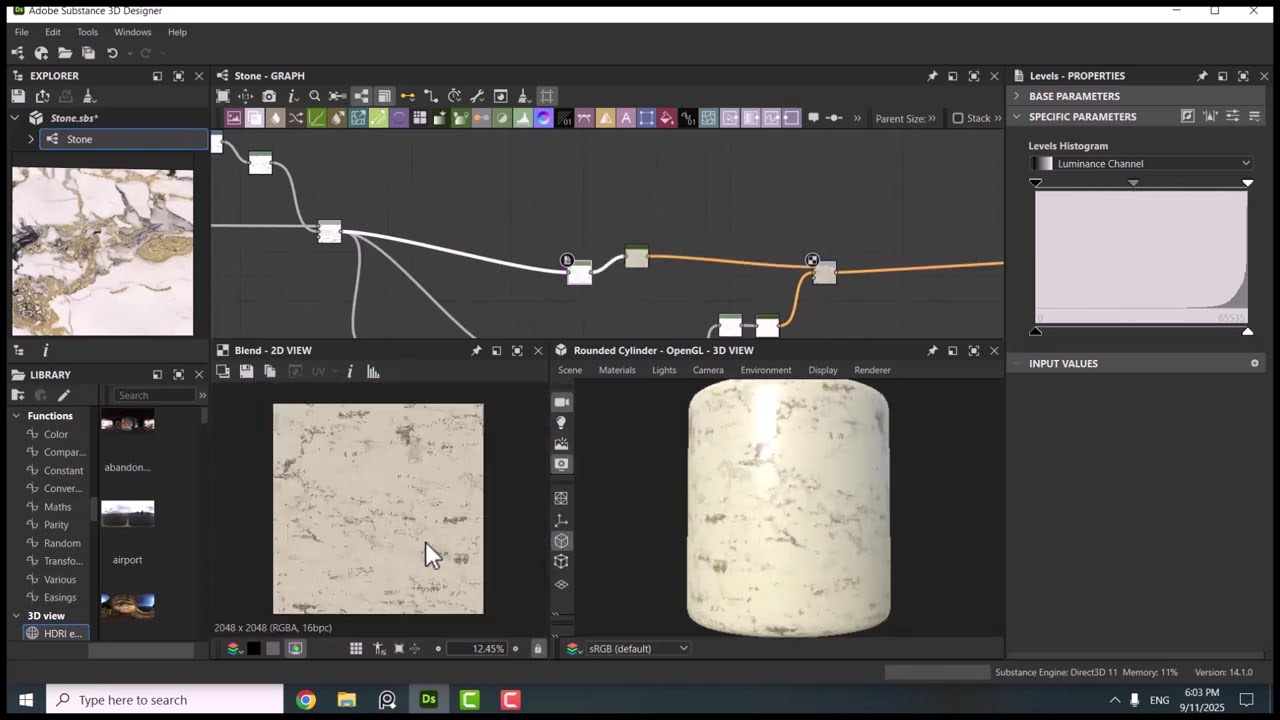Open the Windows menu
Viewport: 1280px width, 720px height.
(133, 32)
